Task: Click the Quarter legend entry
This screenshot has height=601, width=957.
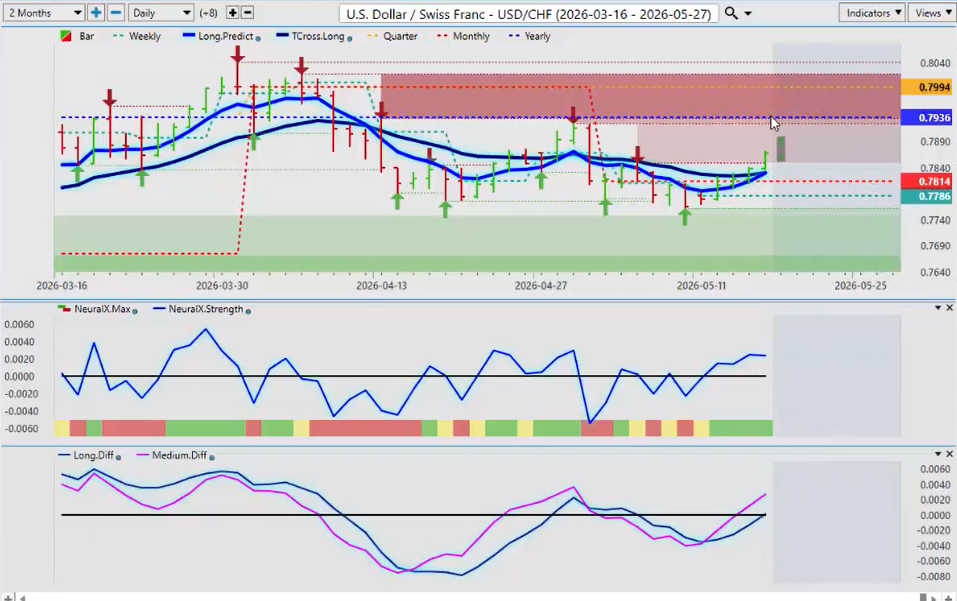Action: pos(392,37)
